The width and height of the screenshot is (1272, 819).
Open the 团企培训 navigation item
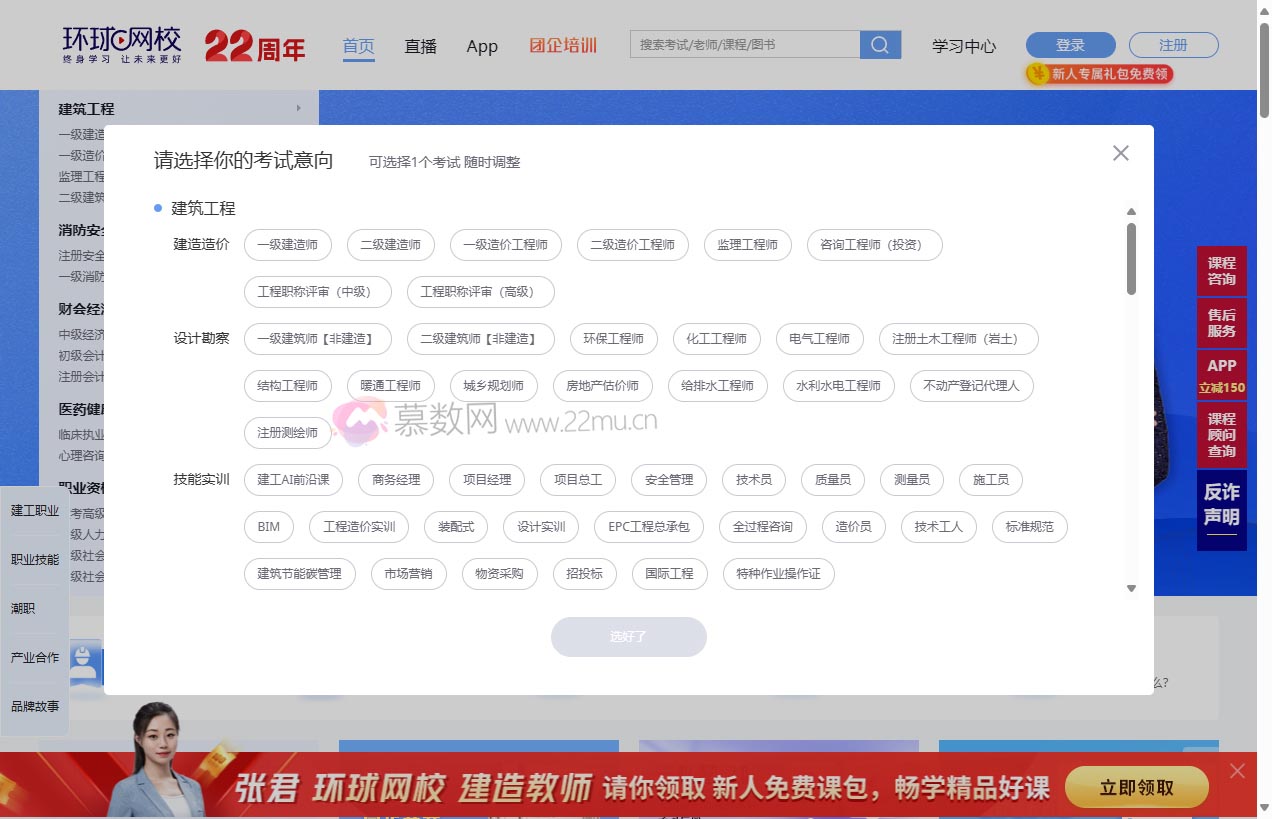pyautogui.click(x=562, y=45)
